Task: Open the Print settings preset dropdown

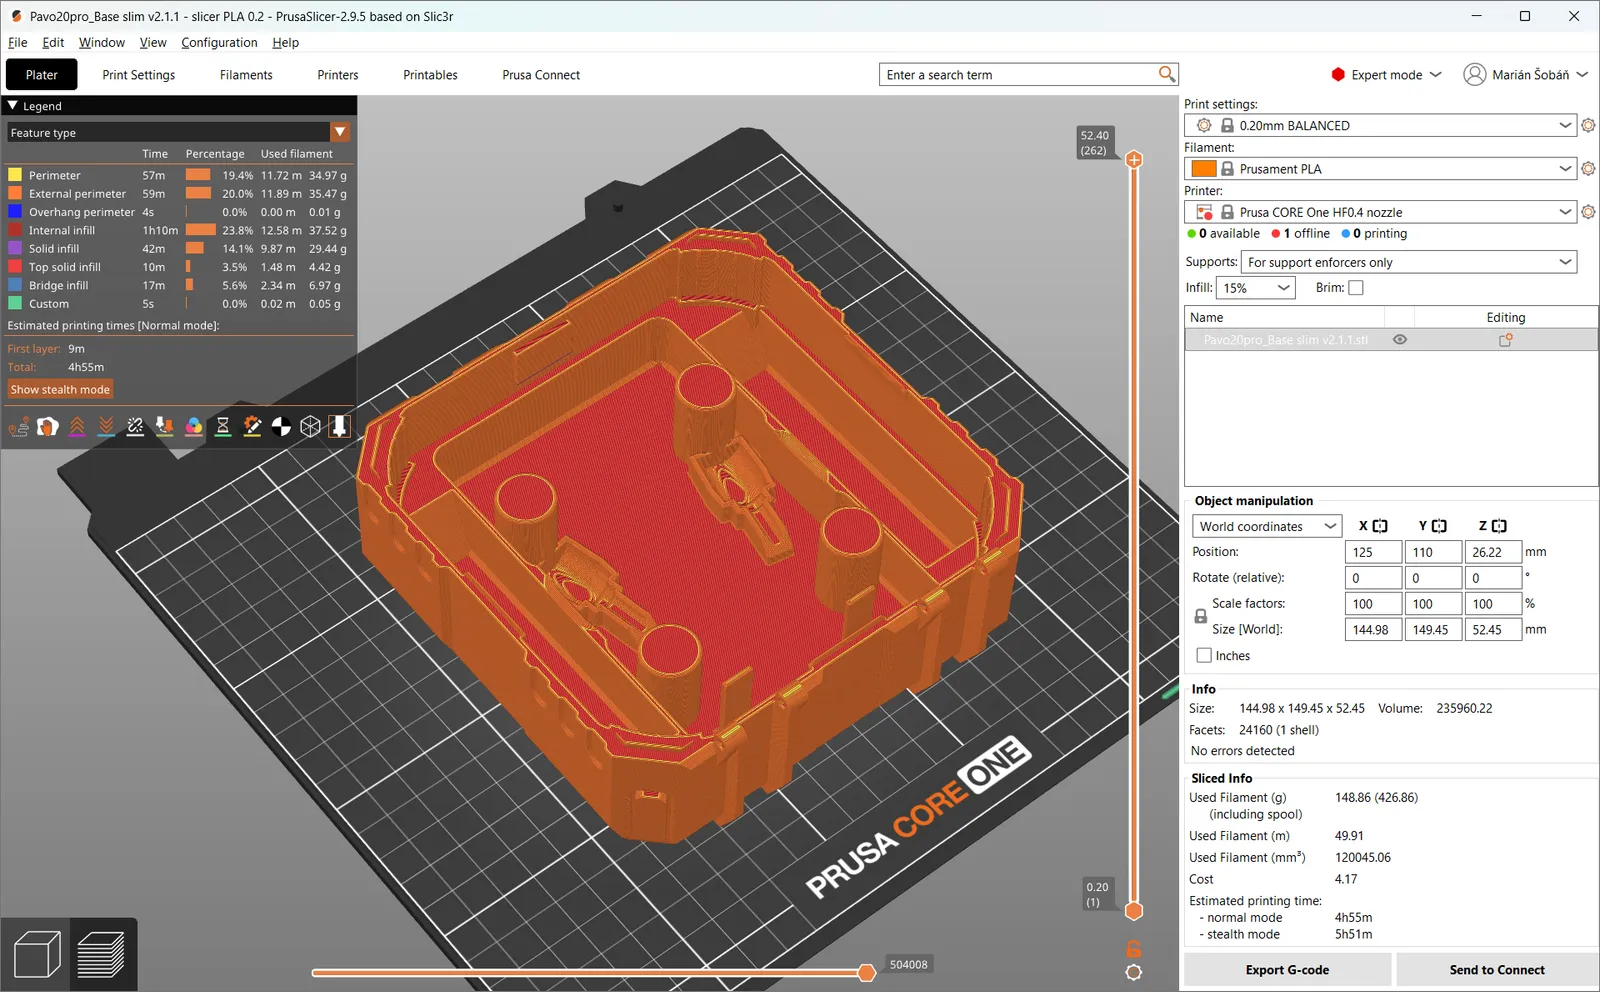Action: [1380, 125]
